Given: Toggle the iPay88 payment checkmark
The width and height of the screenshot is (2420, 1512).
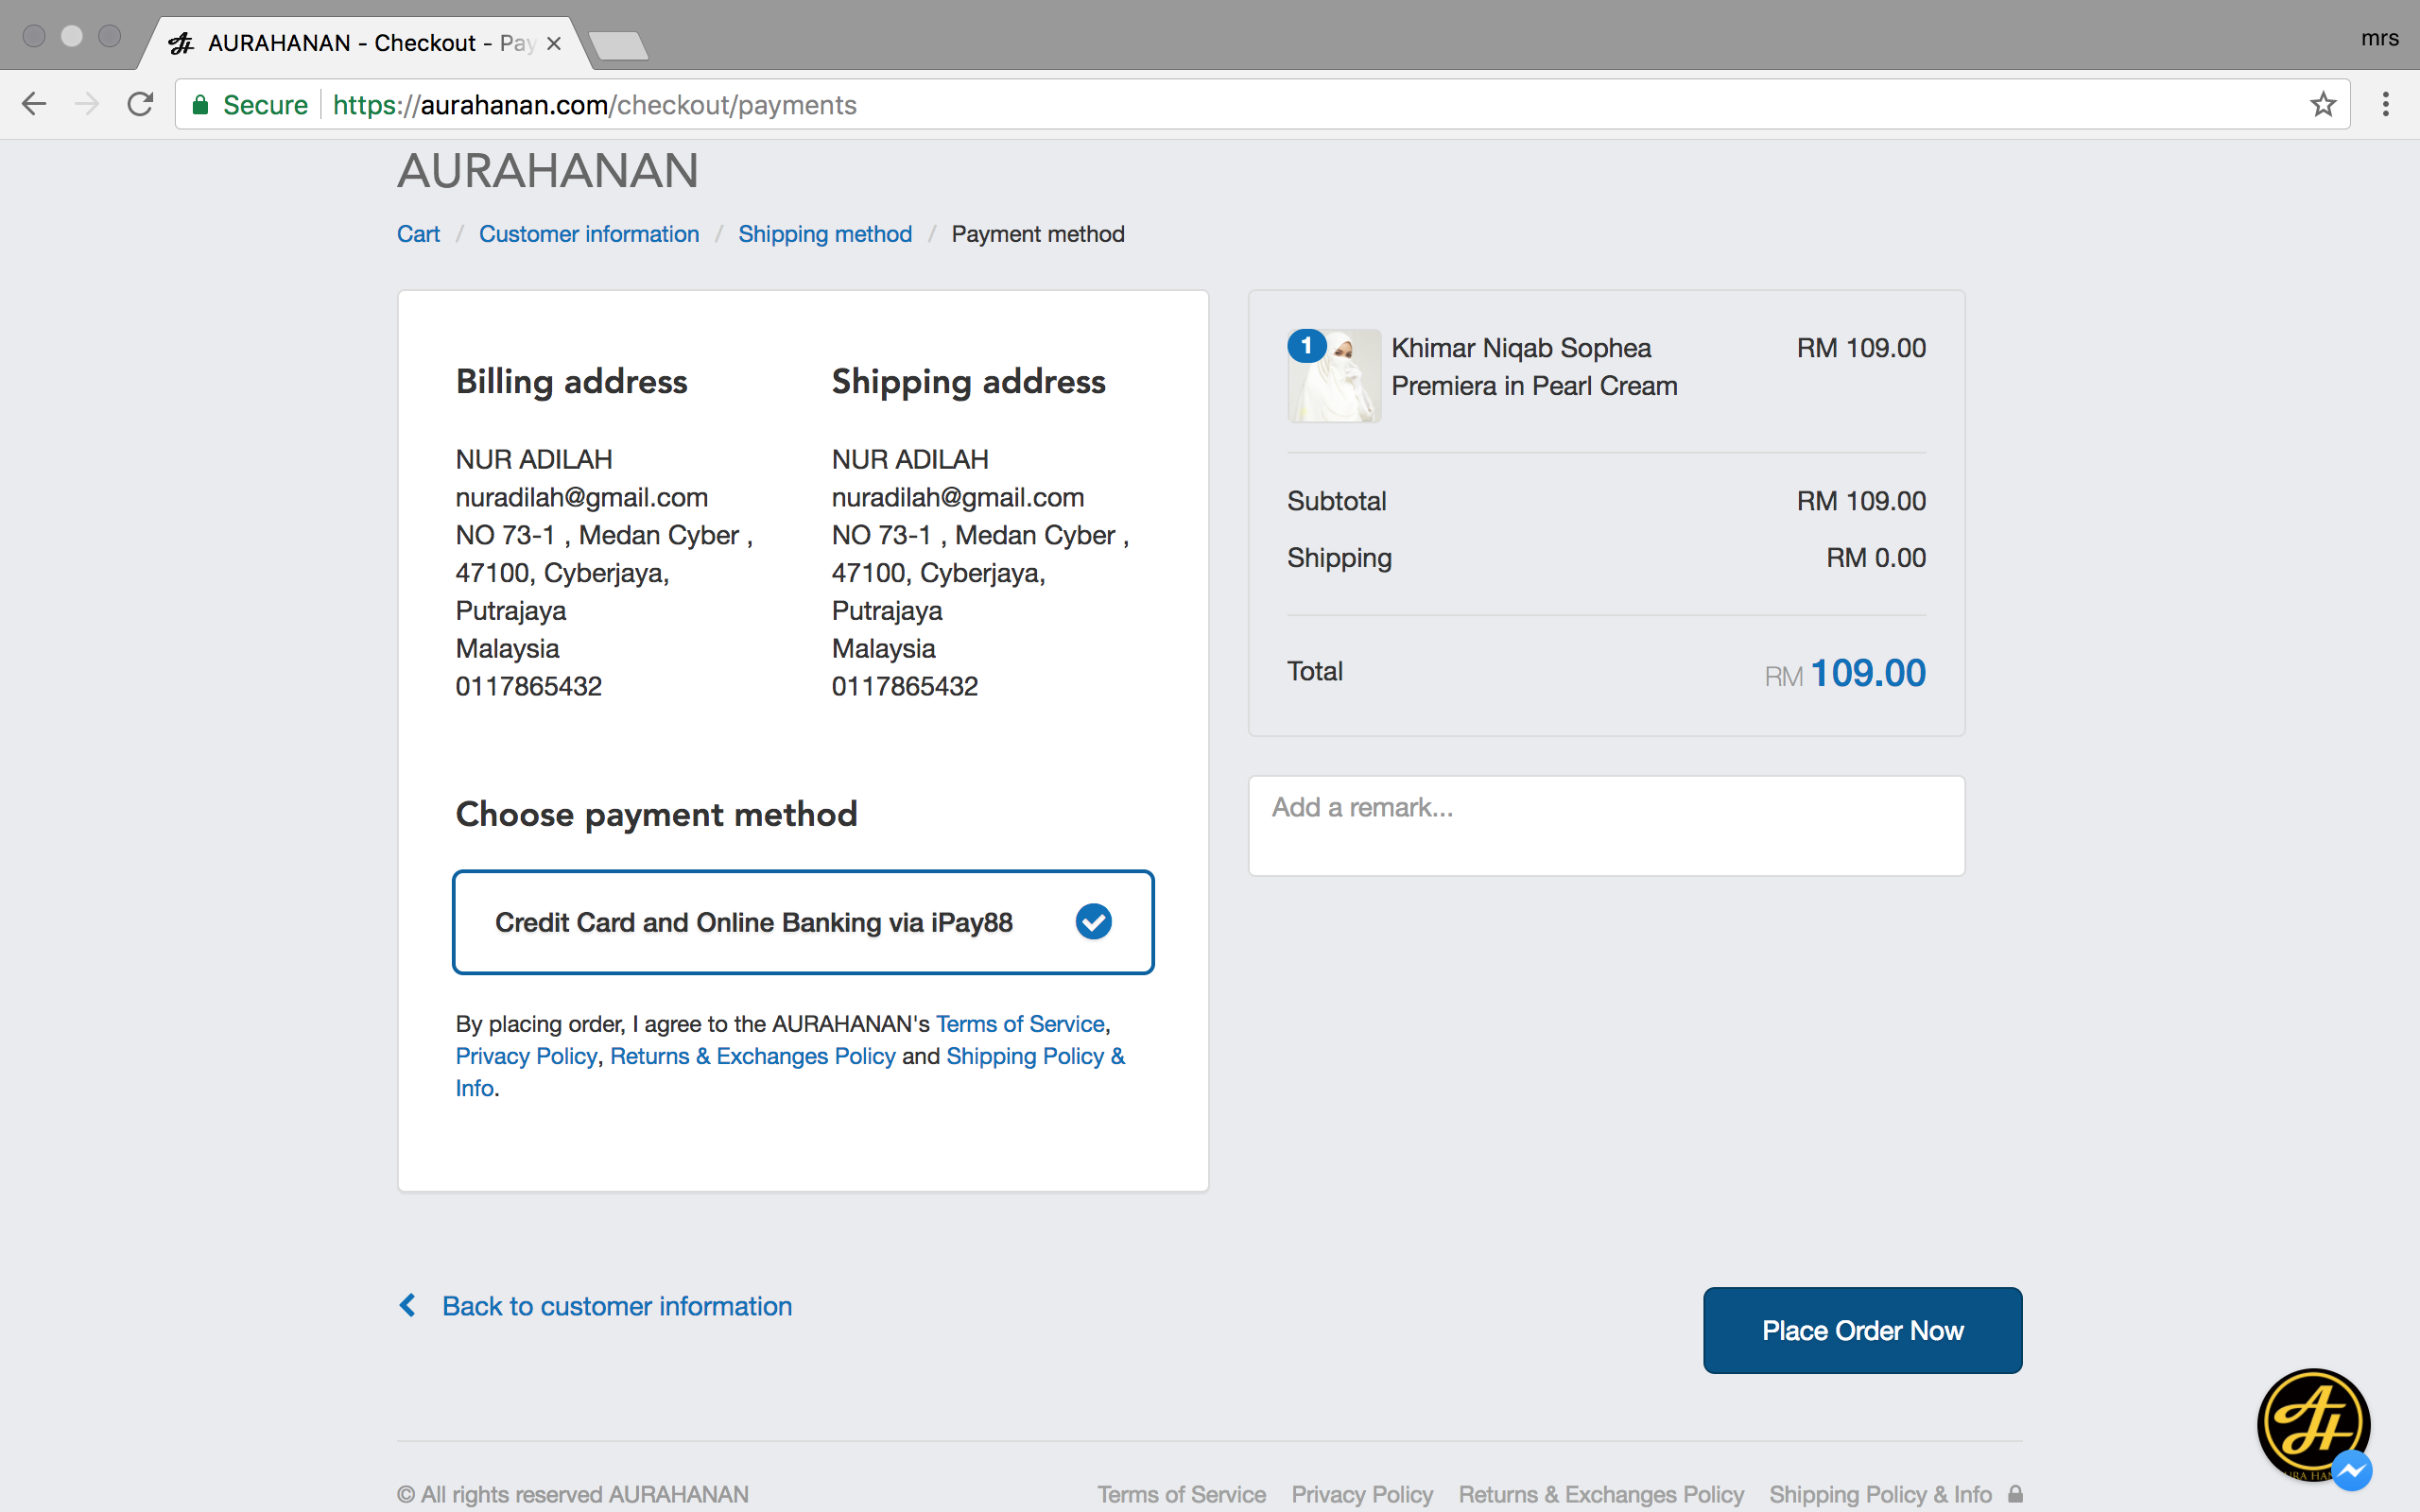Looking at the screenshot, I should coord(1093,921).
